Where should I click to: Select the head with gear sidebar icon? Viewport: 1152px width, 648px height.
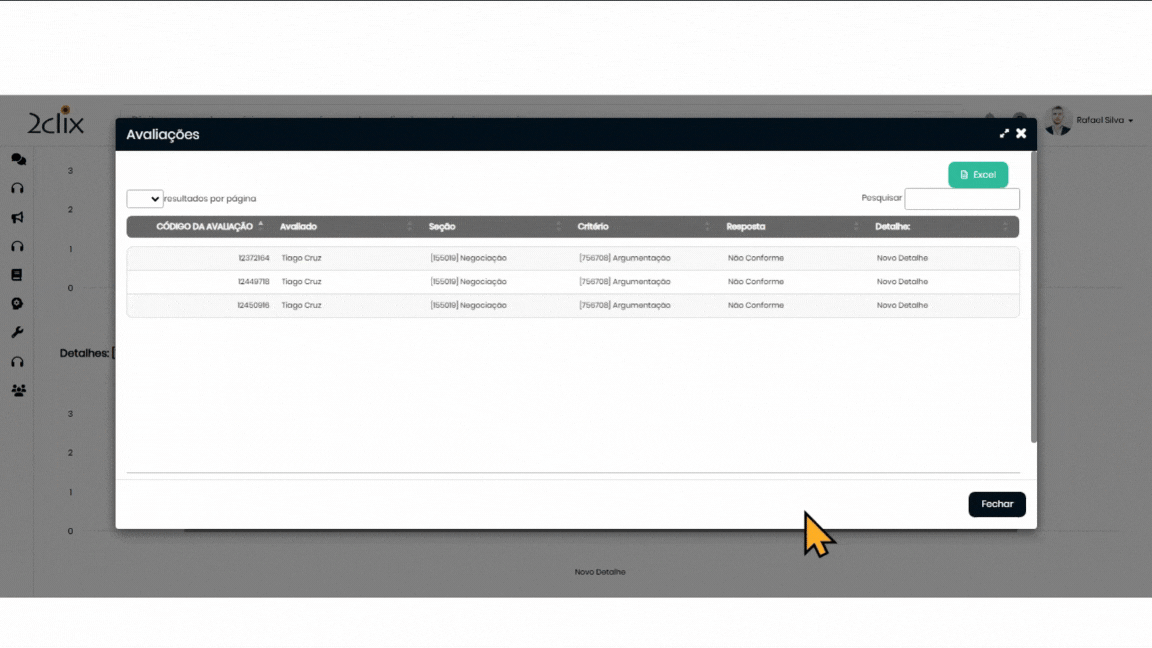click(x=17, y=304)
